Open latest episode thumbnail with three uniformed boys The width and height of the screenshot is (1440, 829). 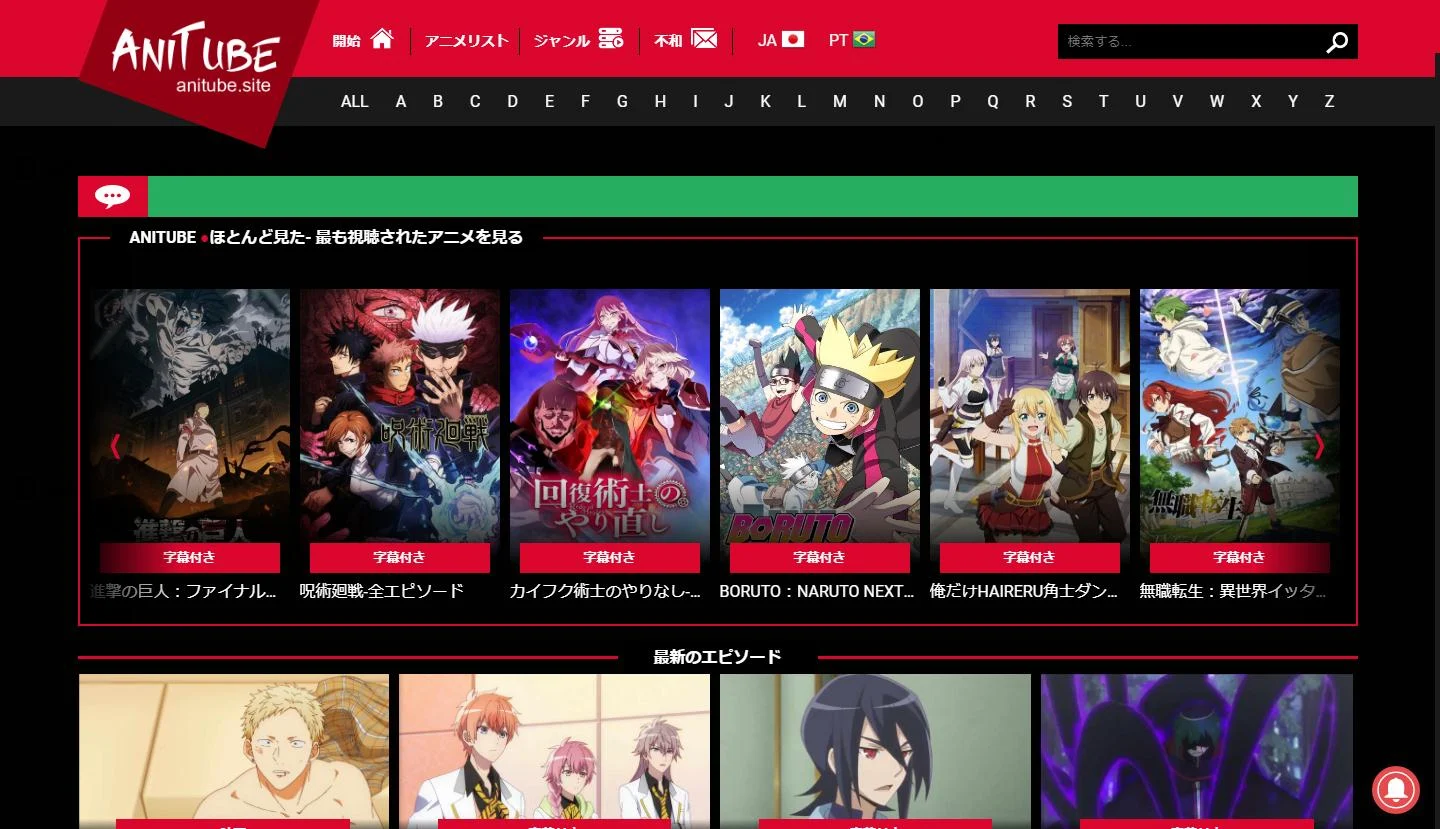554,751
